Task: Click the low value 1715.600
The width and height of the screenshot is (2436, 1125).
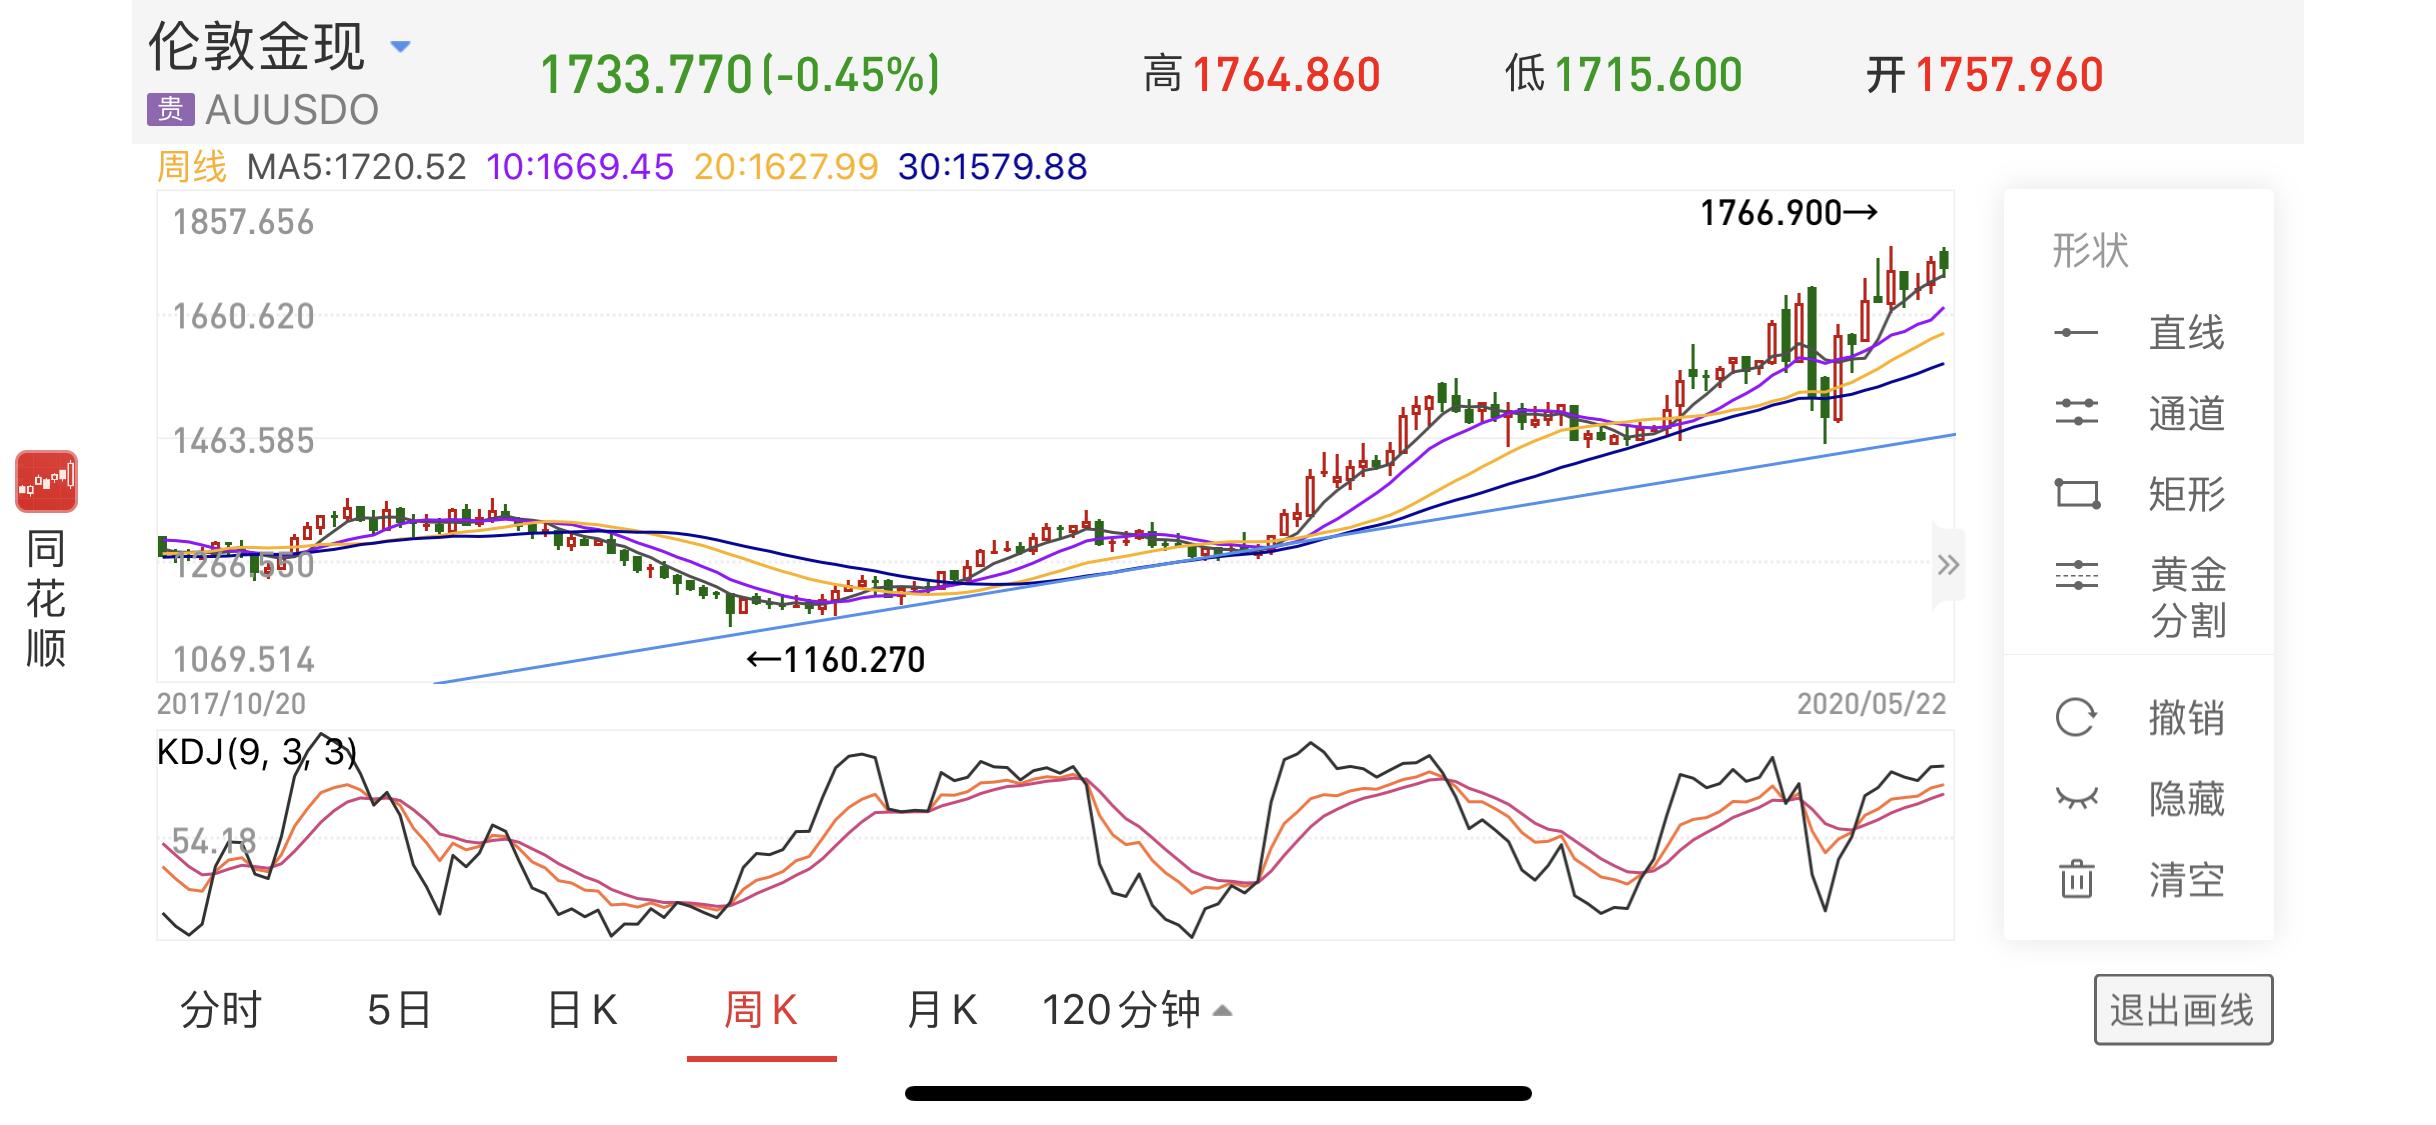Action: [1648, 75]
